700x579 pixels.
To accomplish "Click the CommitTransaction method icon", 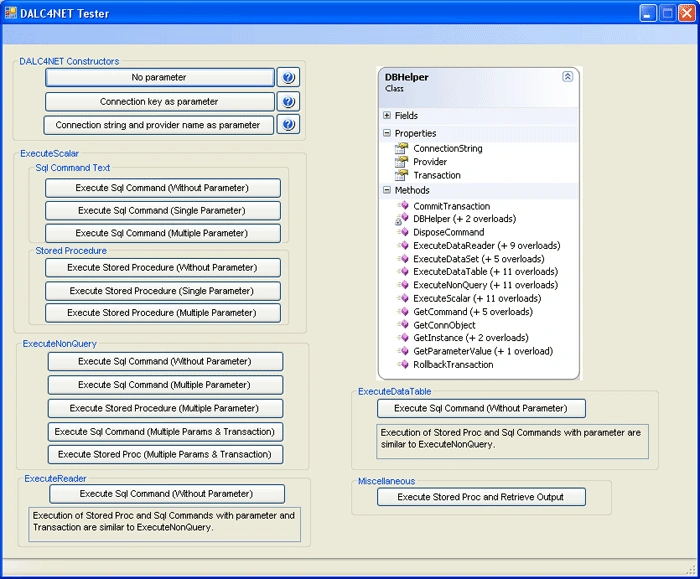I will [x=403, y=205].
